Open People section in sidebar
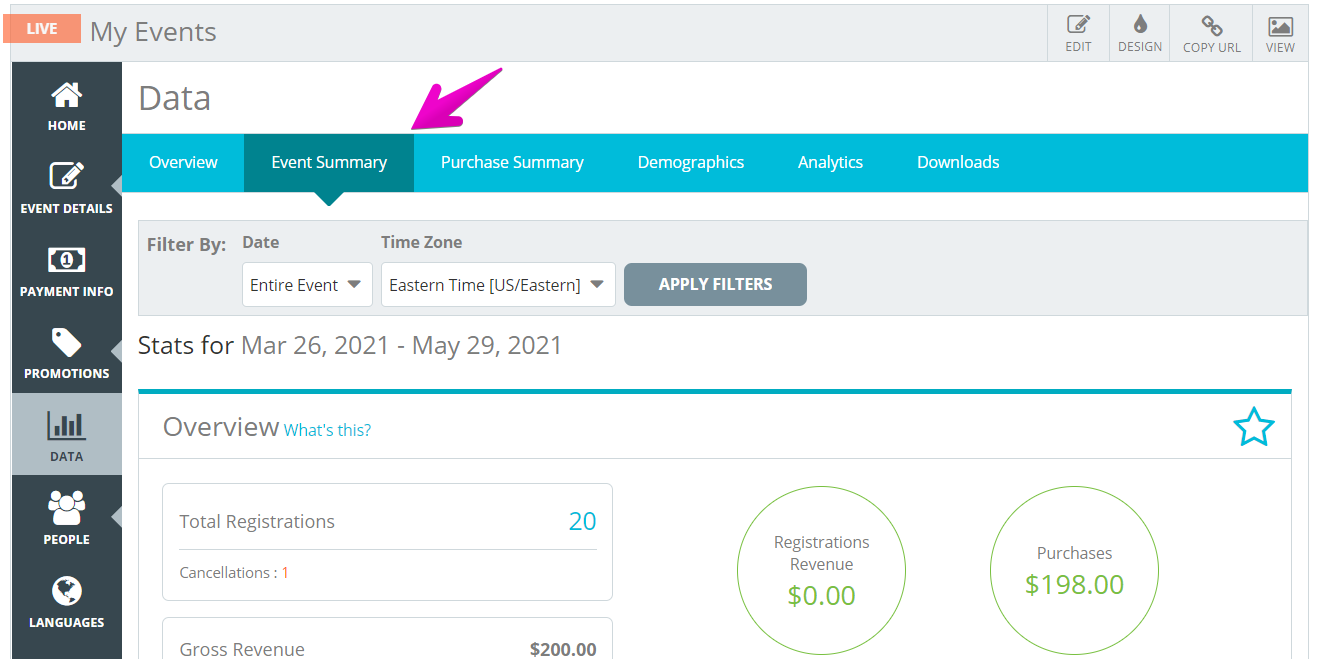The width and height of the screenshot is (1320, 659). (67, 517)
